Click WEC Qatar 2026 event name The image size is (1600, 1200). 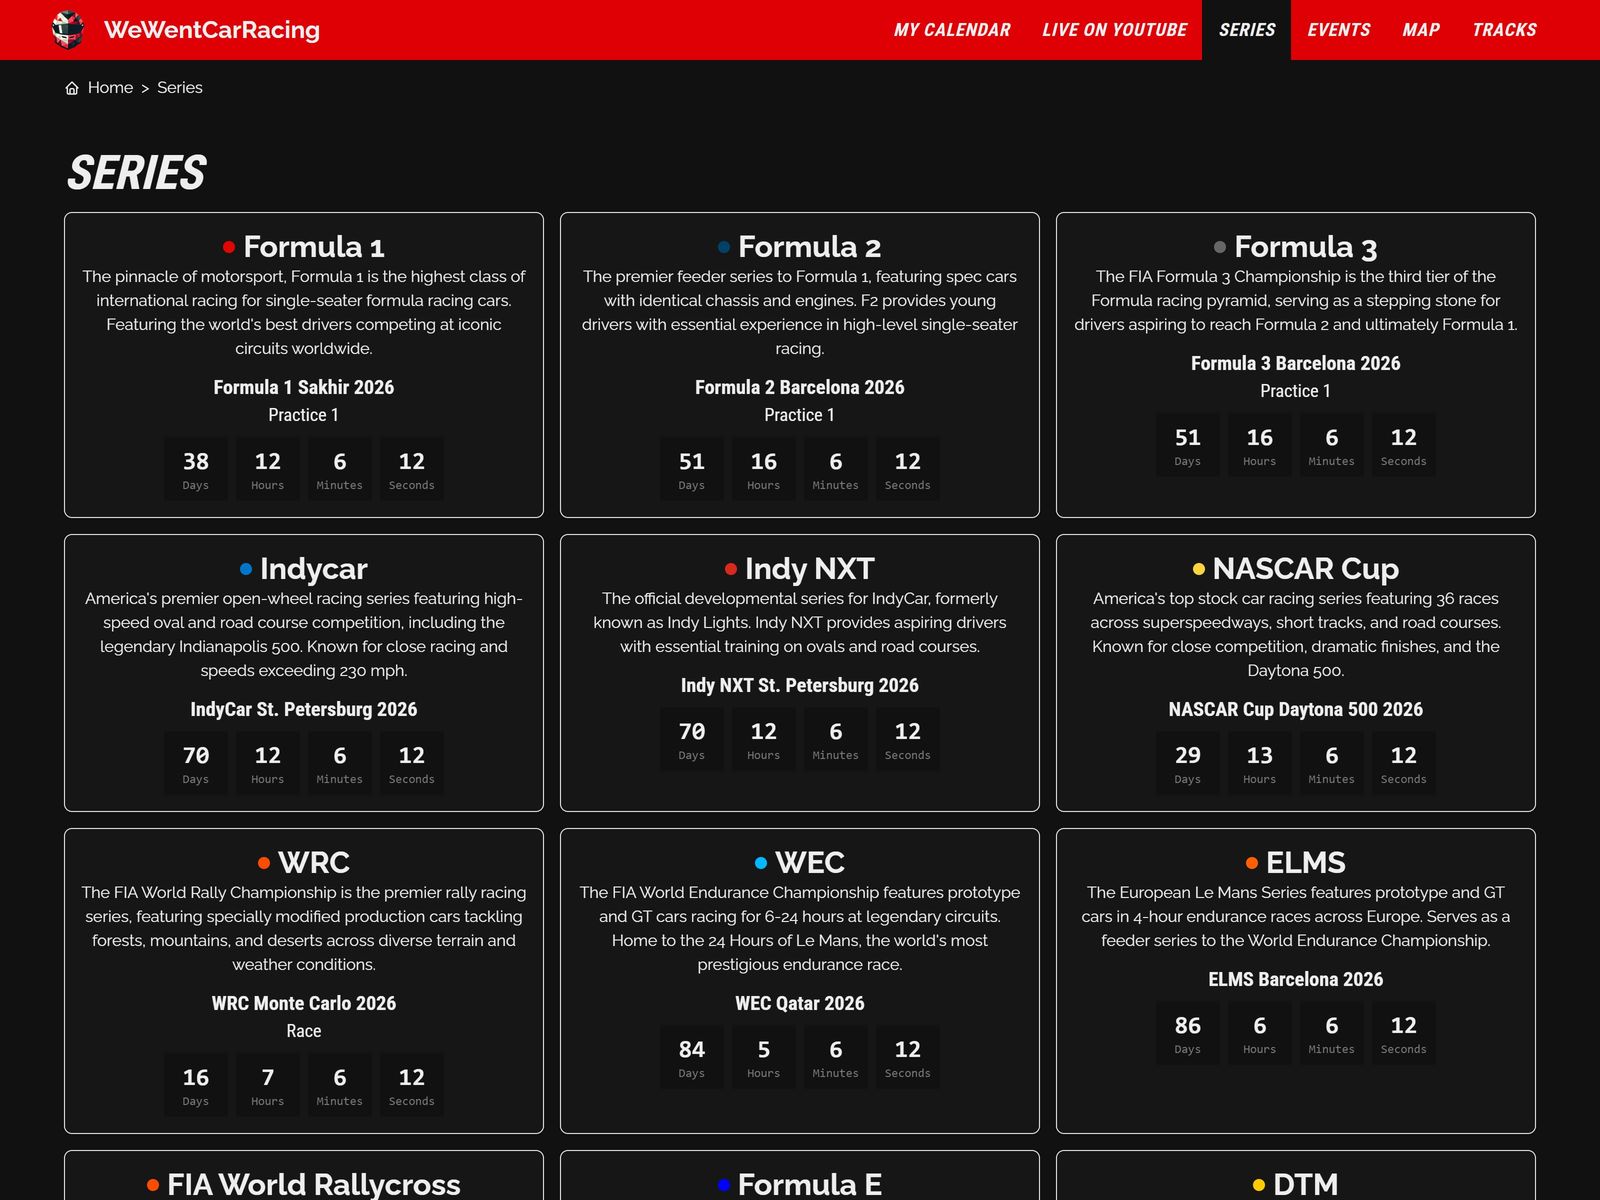(x=800, y=1004)
